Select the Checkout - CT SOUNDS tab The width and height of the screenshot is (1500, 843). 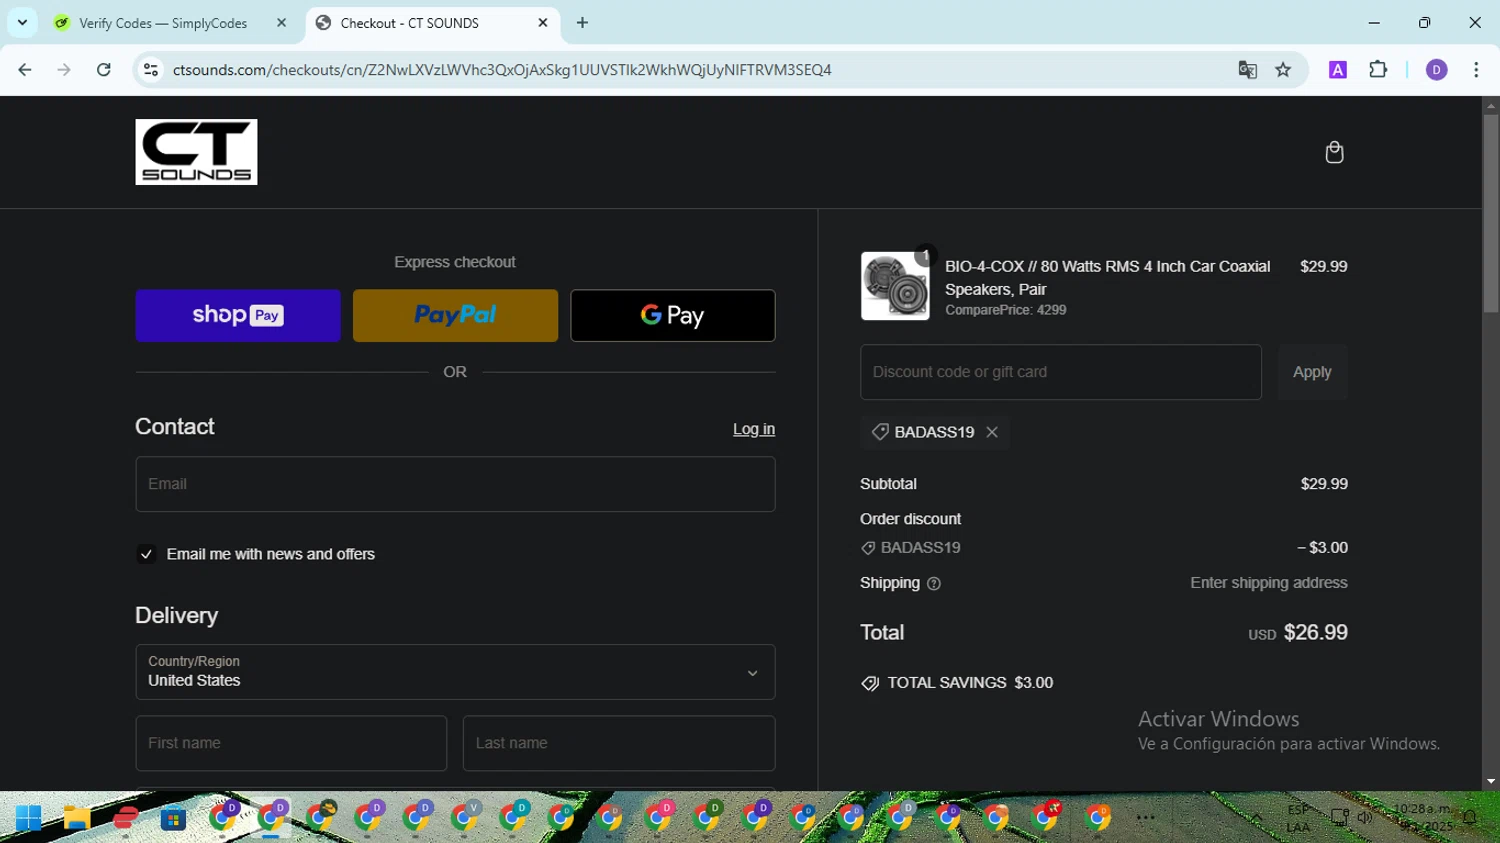[x=409, y=23]
